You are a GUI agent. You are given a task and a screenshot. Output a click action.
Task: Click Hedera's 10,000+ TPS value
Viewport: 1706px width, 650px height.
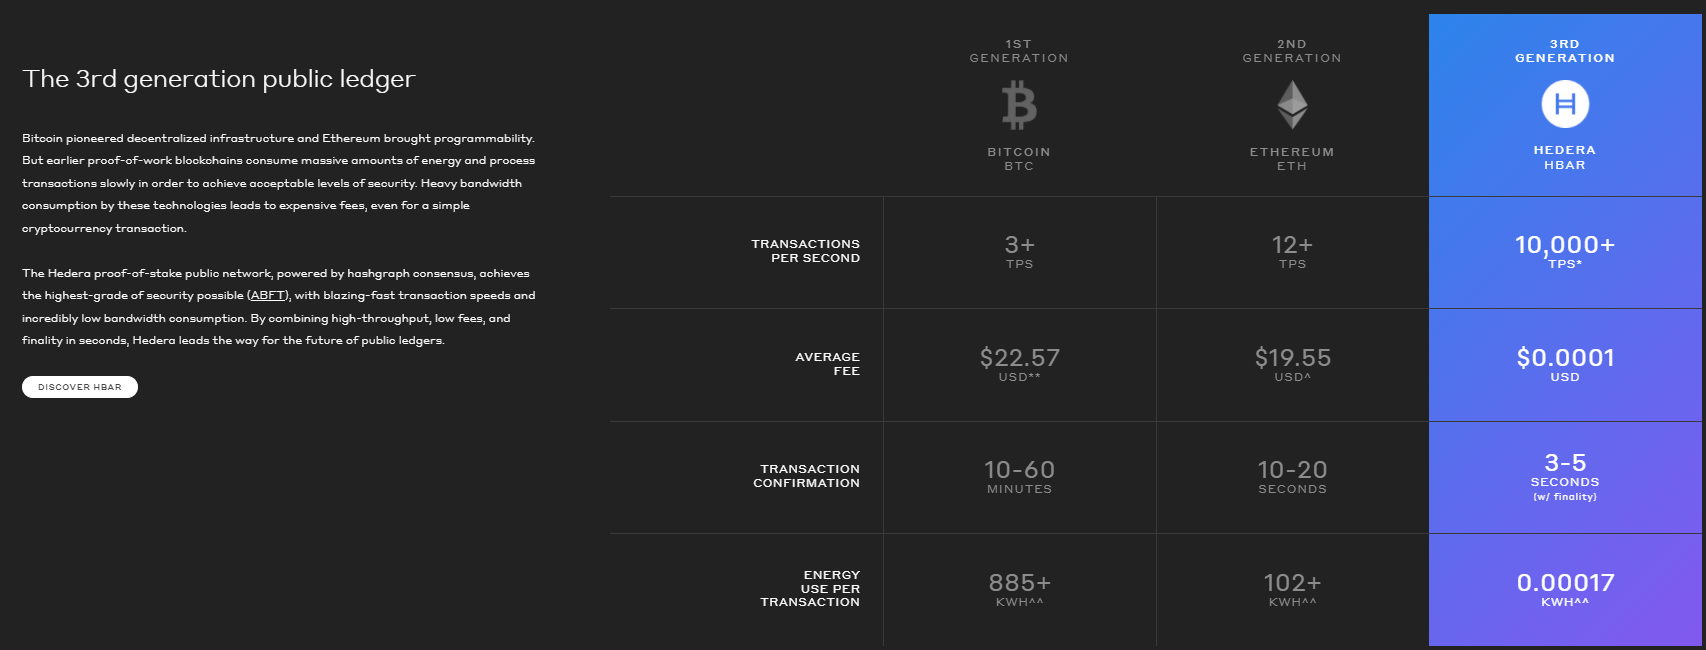[x=1565, y=251]
